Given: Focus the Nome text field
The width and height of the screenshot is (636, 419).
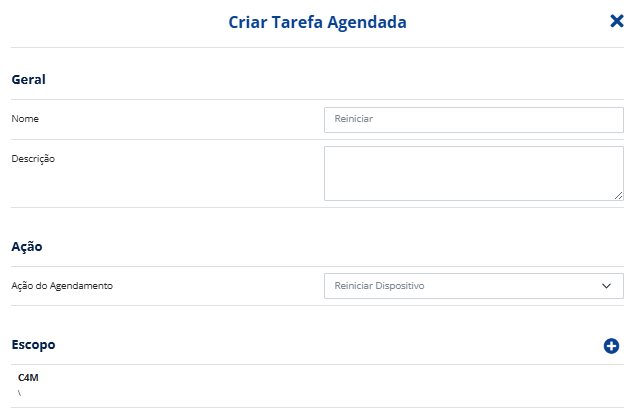Looking at the screenshot, I should (473, 119).
